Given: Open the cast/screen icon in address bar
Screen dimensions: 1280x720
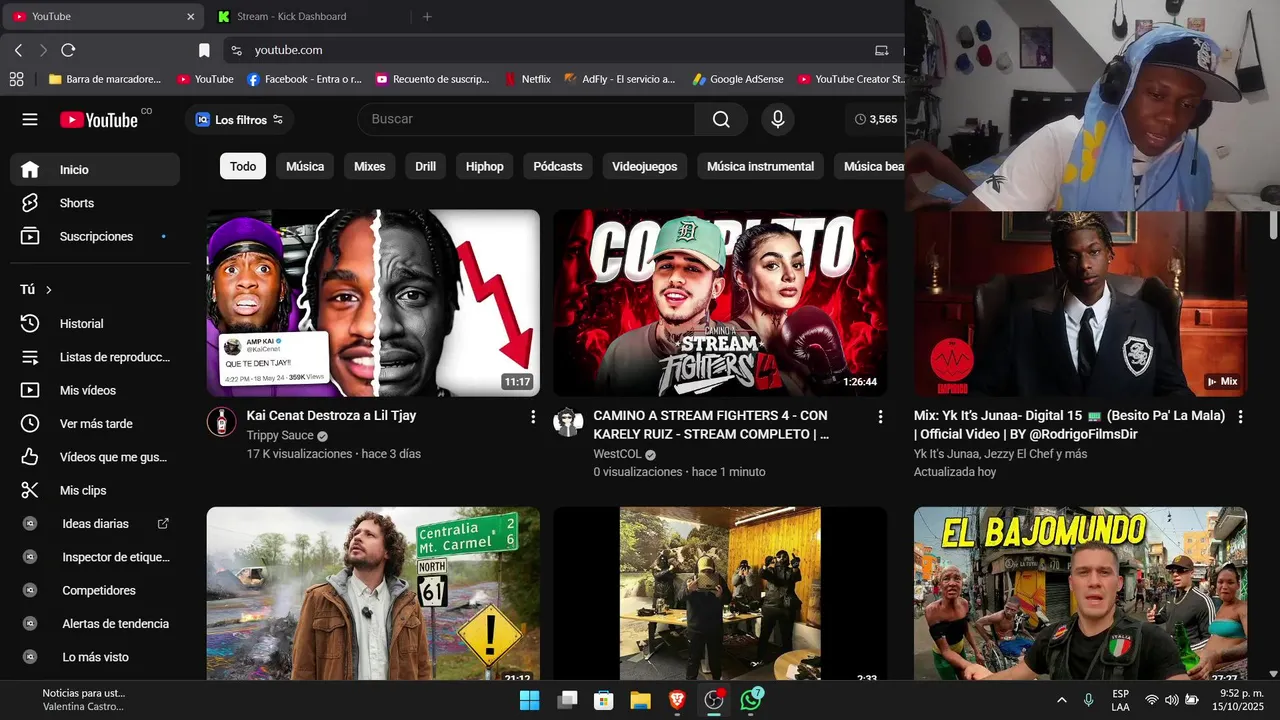Looking at the screenshot, I should tap(881, 50).
